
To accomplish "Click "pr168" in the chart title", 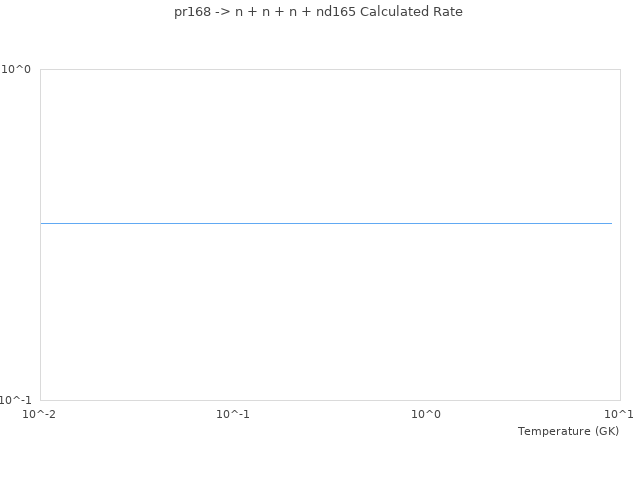I will coord(177,12).
